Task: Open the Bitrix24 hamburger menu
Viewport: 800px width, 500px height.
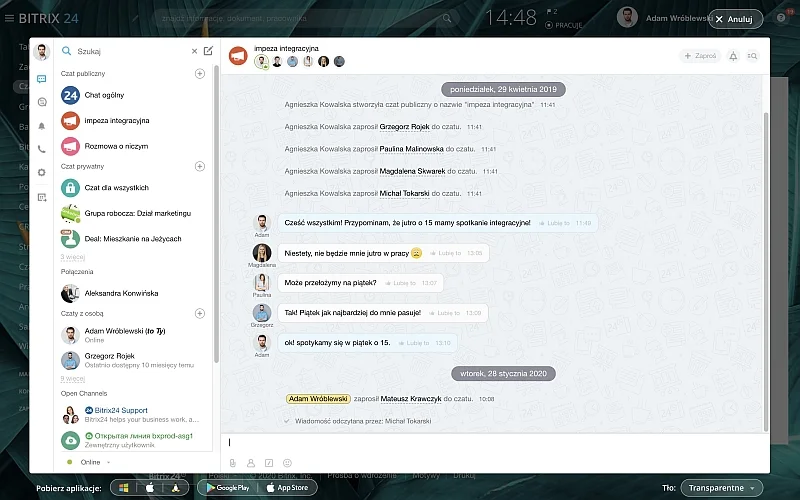Action: click(9, 18)
